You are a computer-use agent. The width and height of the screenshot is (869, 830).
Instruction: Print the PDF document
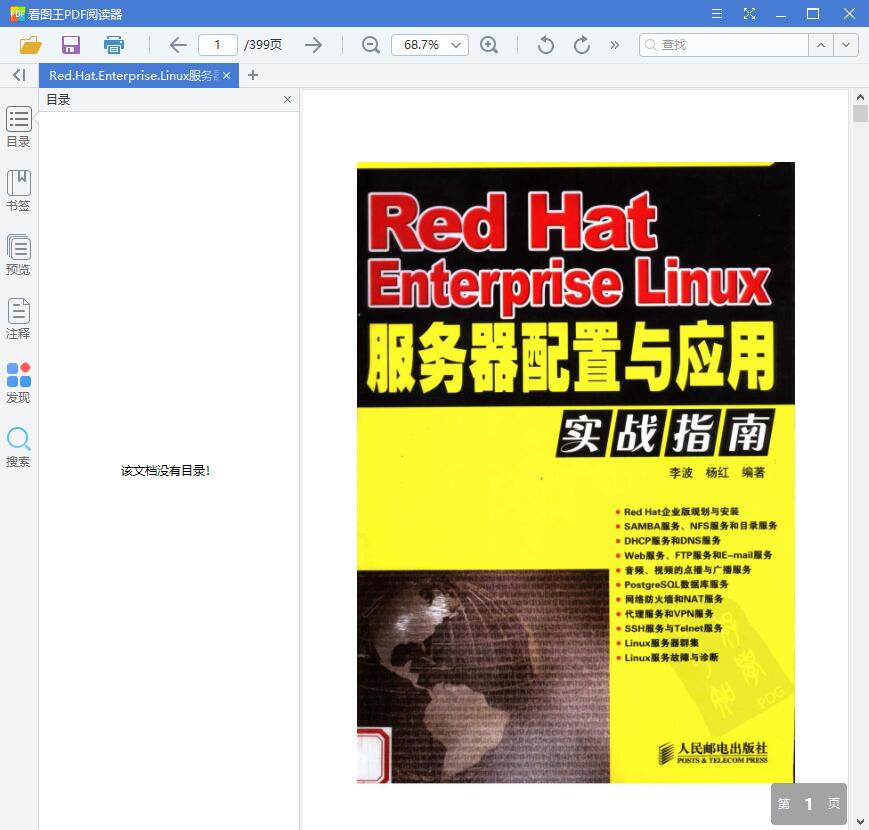114,45
